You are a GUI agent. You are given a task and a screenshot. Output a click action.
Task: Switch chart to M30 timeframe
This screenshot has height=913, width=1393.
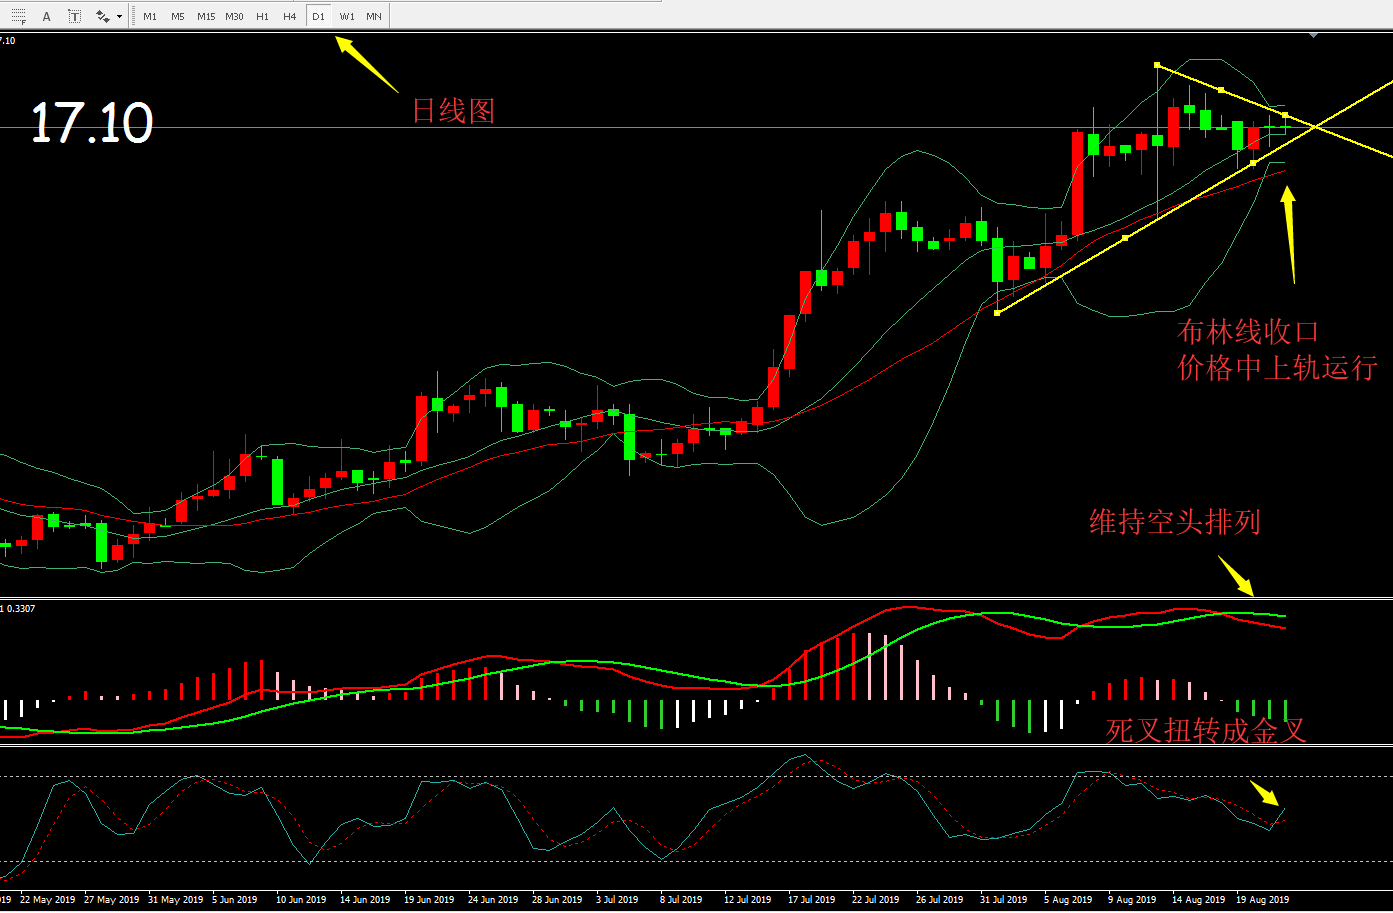coord(234,16)
